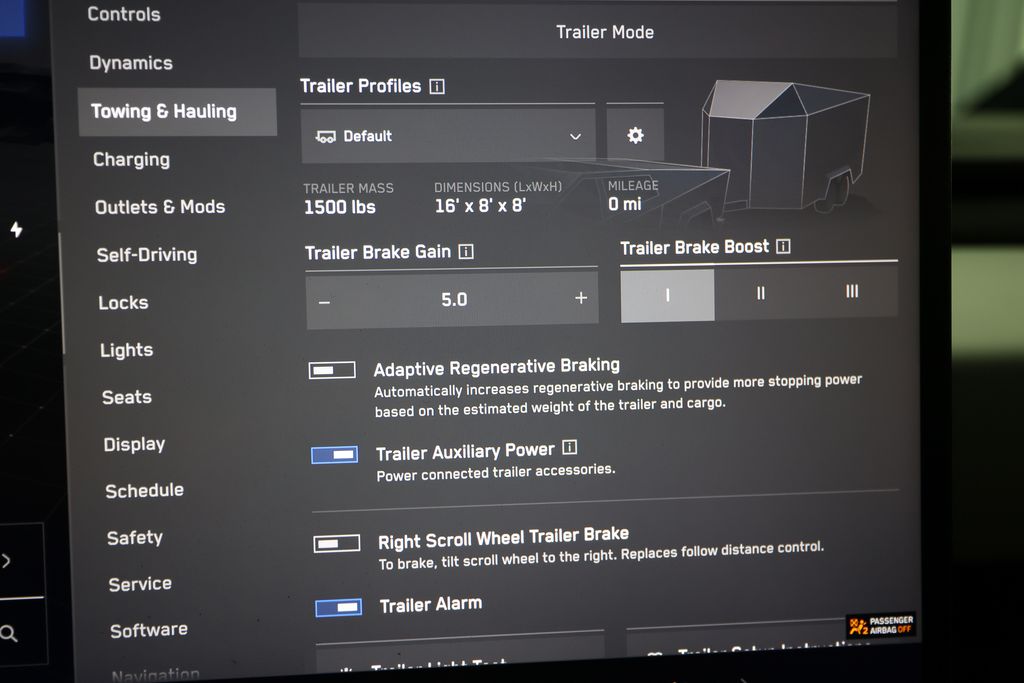Open the Safety settings
This screenshot has height=683, width=1024.
click(x=135, y=537)
